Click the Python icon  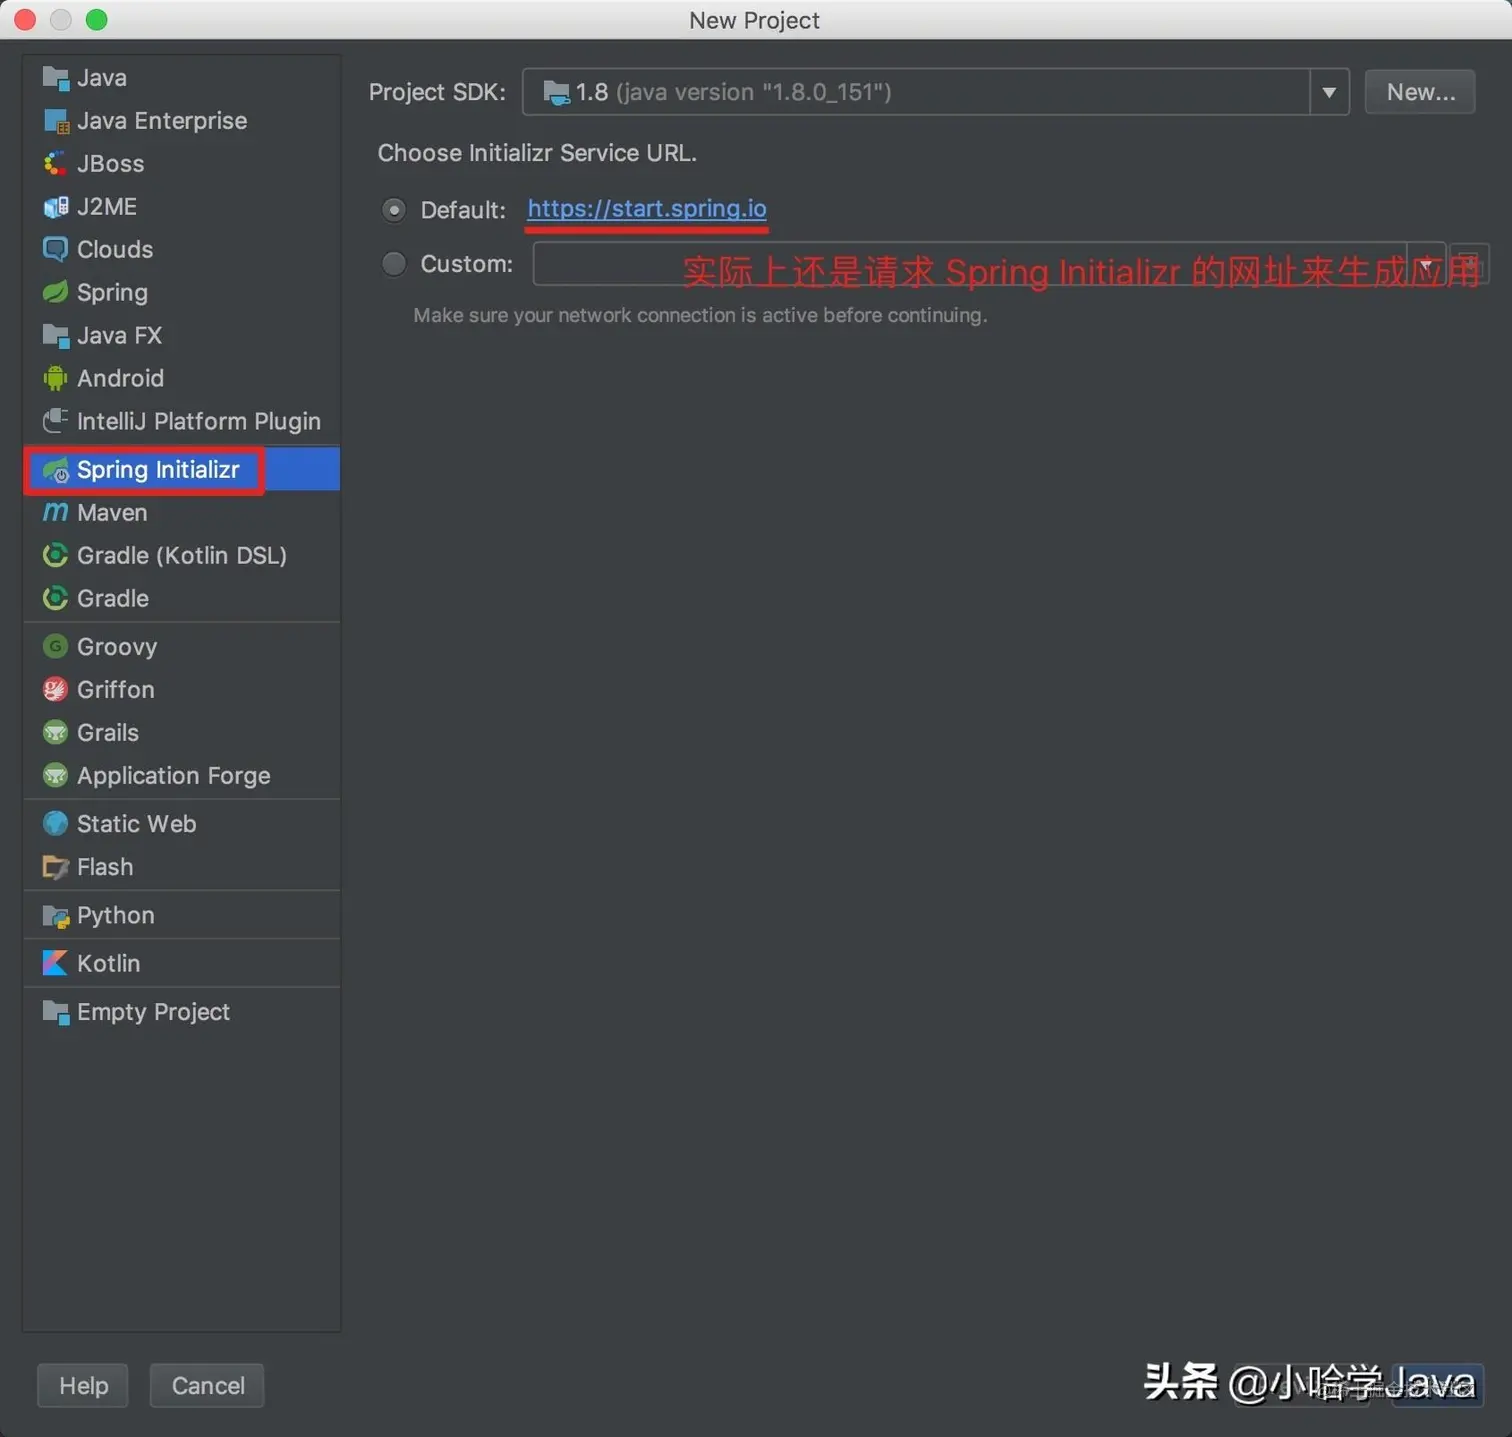[x=56, y=915]
